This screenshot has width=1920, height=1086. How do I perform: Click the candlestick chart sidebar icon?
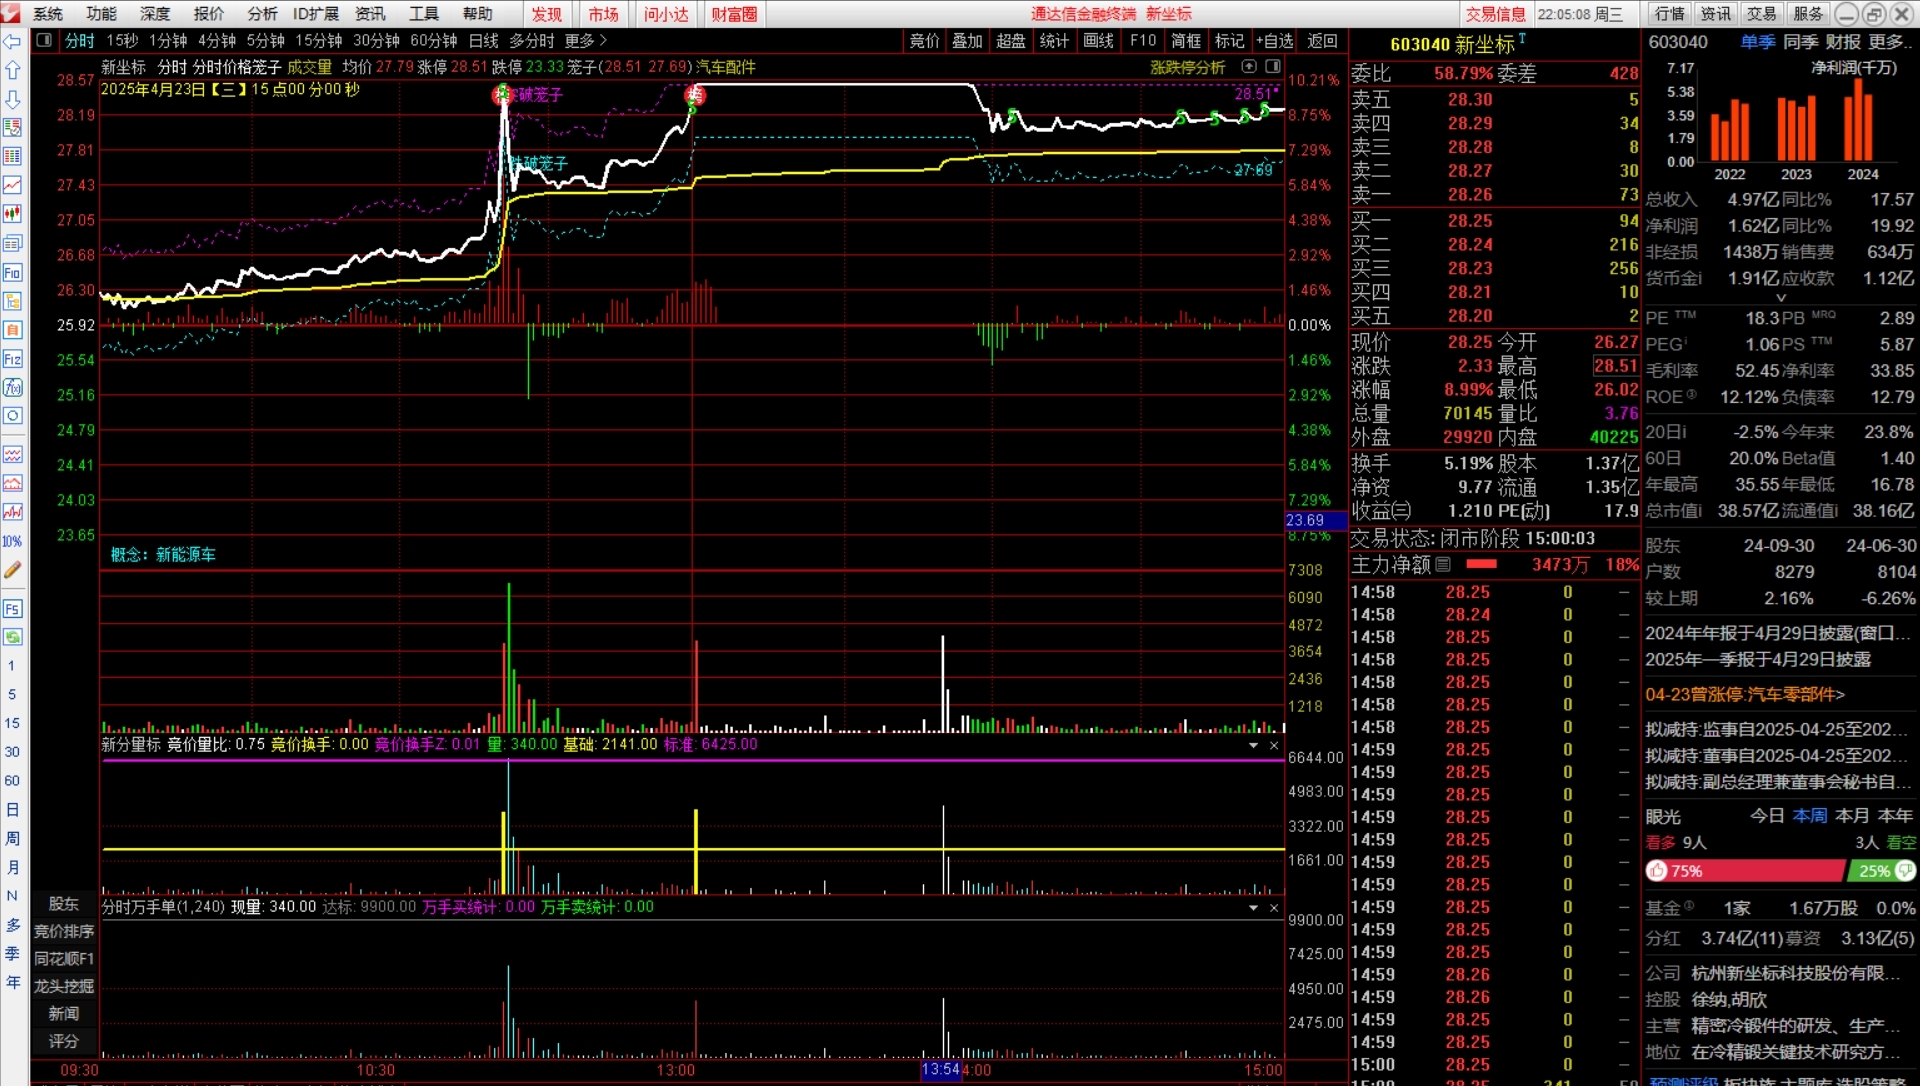pyautogui.click(x=13, y=214)
